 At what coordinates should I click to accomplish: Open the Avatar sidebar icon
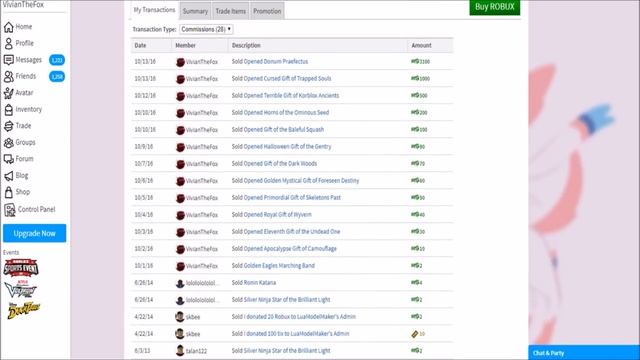pyautogui.click(x=9, y=93)
